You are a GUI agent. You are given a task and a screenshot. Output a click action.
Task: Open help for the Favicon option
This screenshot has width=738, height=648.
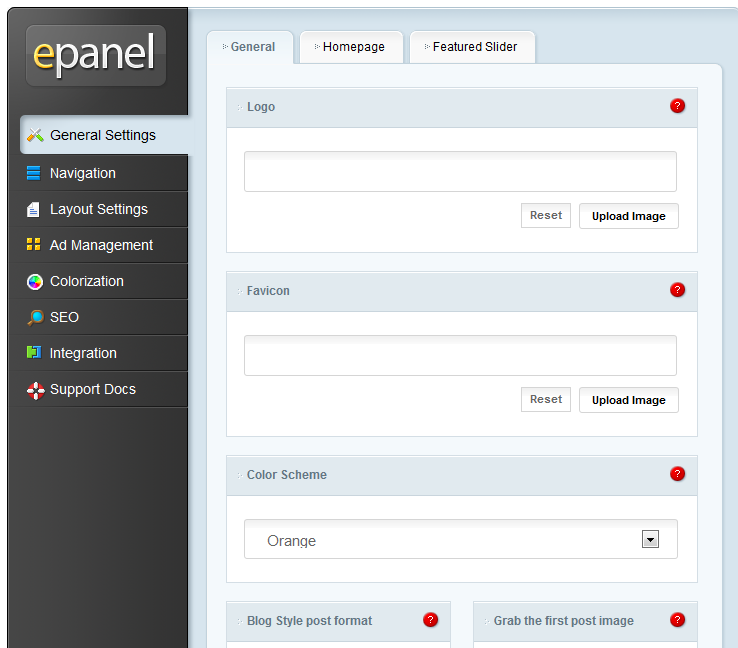(677, 290)
